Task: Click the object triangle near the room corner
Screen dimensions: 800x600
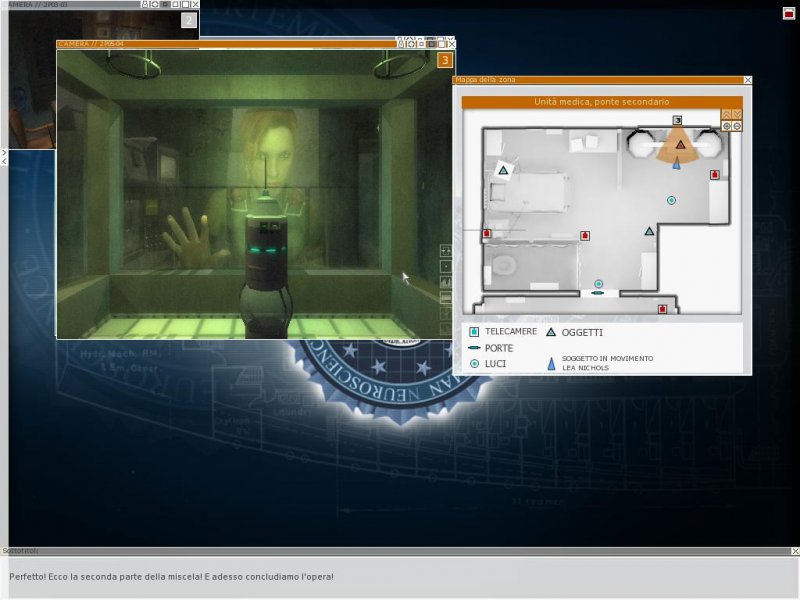Action: pos(649,231)
